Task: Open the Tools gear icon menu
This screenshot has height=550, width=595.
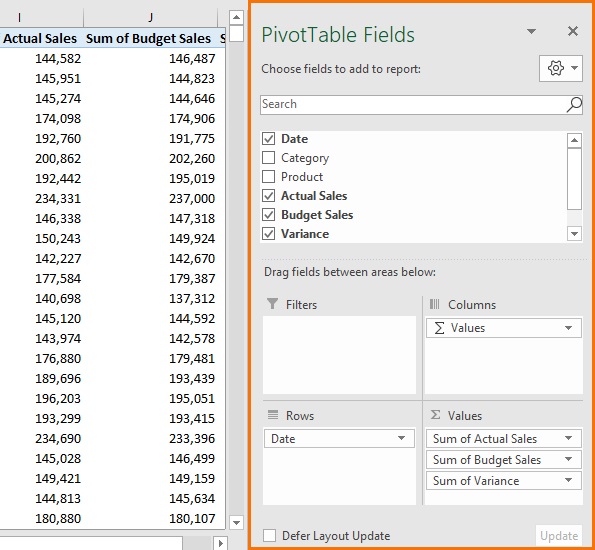Action: coord(560,68)
